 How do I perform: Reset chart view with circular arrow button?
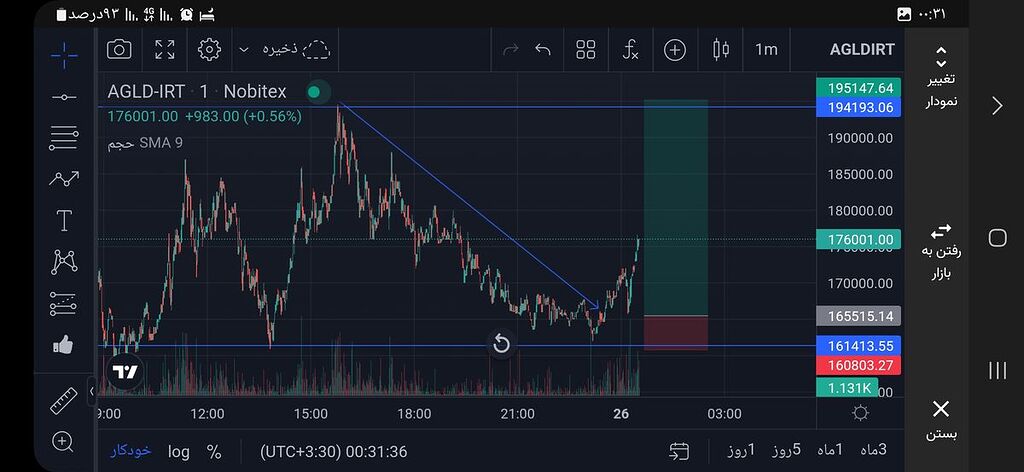click(502, 345)
